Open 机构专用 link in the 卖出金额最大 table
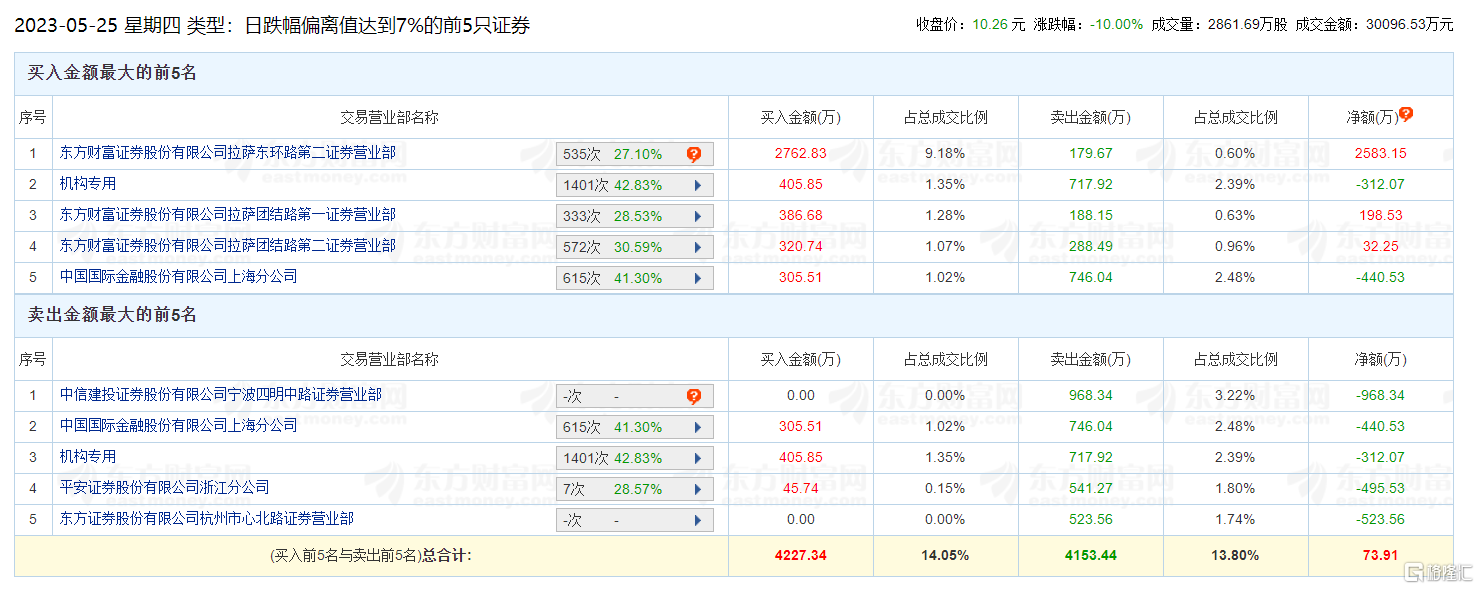Image resolution: width=1479 pixels, height=589 pixels. (x=88, y=457)
